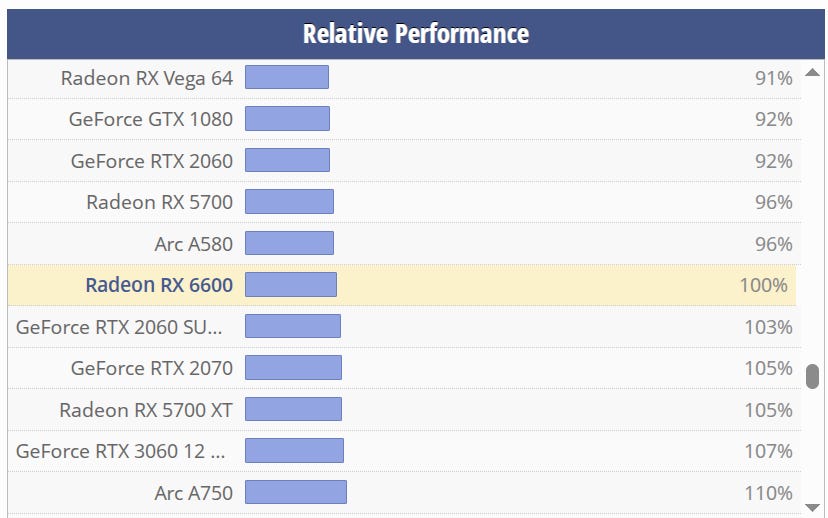Click the scroll down arrow
828x518 pixels.
pos(813,507)
